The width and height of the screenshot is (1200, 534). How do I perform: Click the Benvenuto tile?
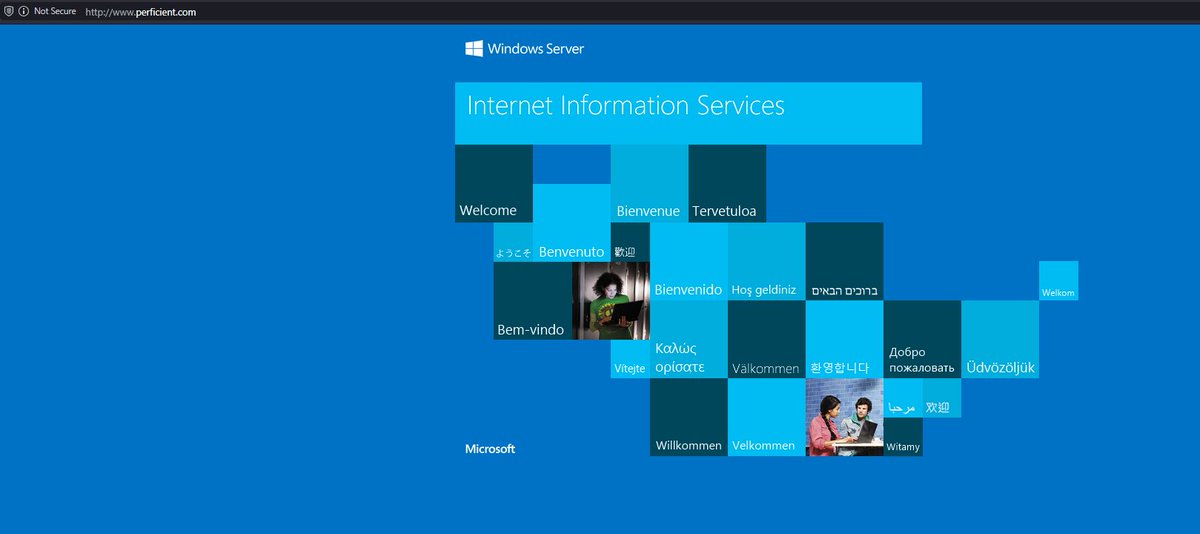[572, 222]
